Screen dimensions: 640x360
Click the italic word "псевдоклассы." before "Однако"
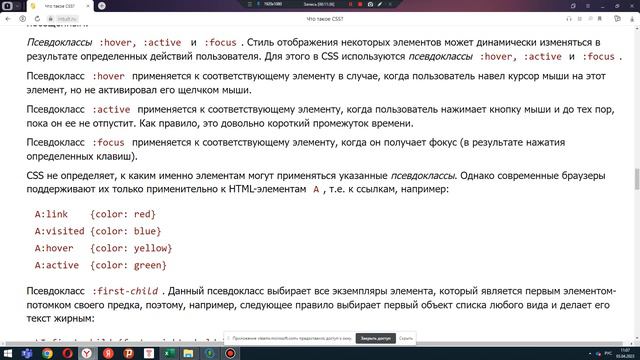point(423,176)
